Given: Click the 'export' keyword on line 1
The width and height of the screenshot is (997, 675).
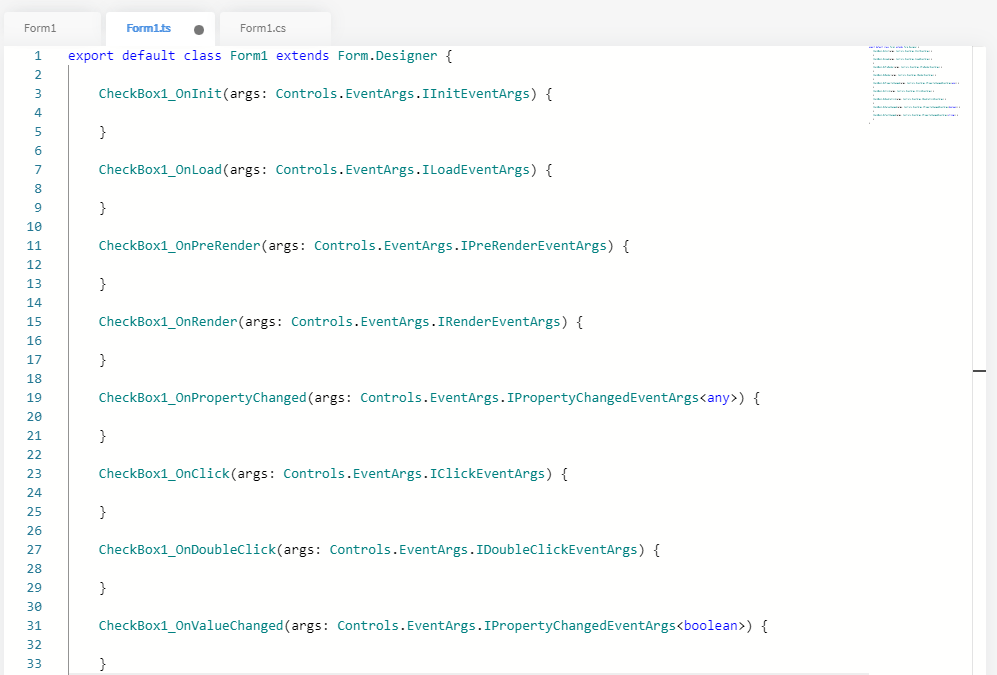Looking at the screenshot, I should click(x=91, y=56).
